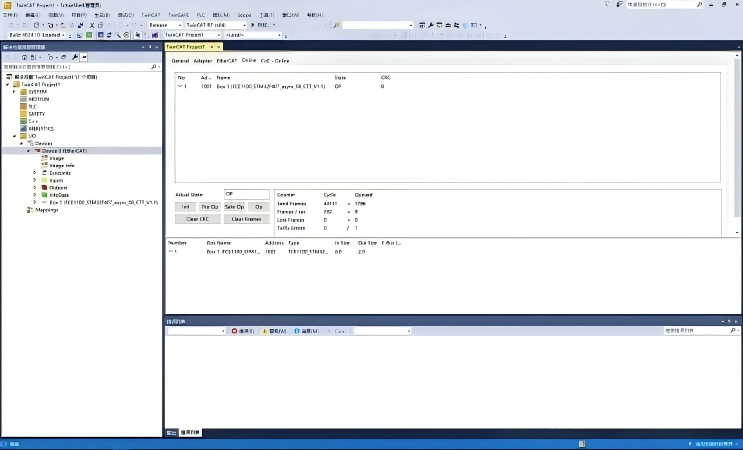Click the Save All icon in toolbar
743x450 pixels.
(81, 25)
